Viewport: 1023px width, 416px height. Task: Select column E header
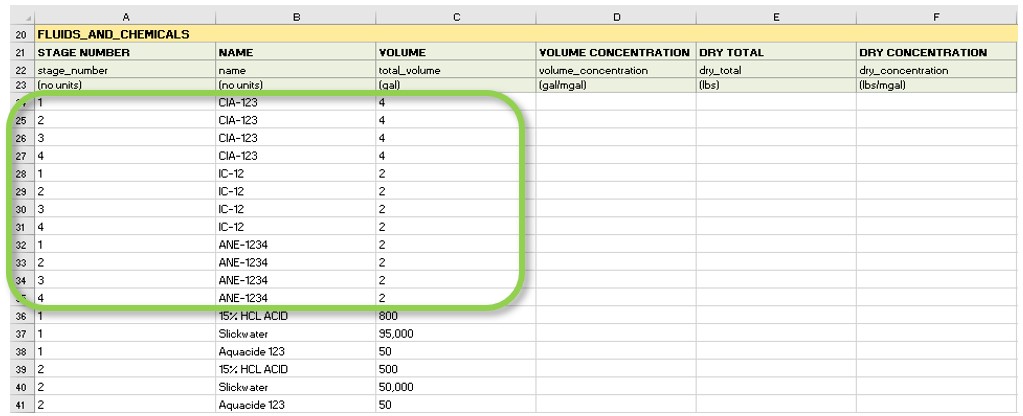[776, 17]
